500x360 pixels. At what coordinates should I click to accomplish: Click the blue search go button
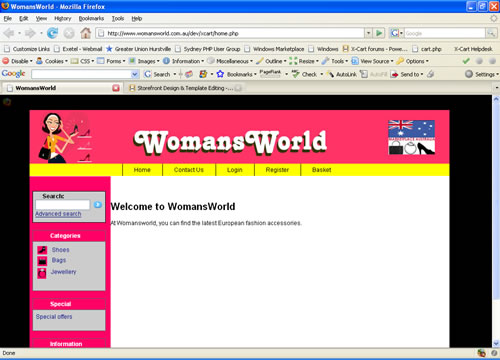(x=97, y=205)
